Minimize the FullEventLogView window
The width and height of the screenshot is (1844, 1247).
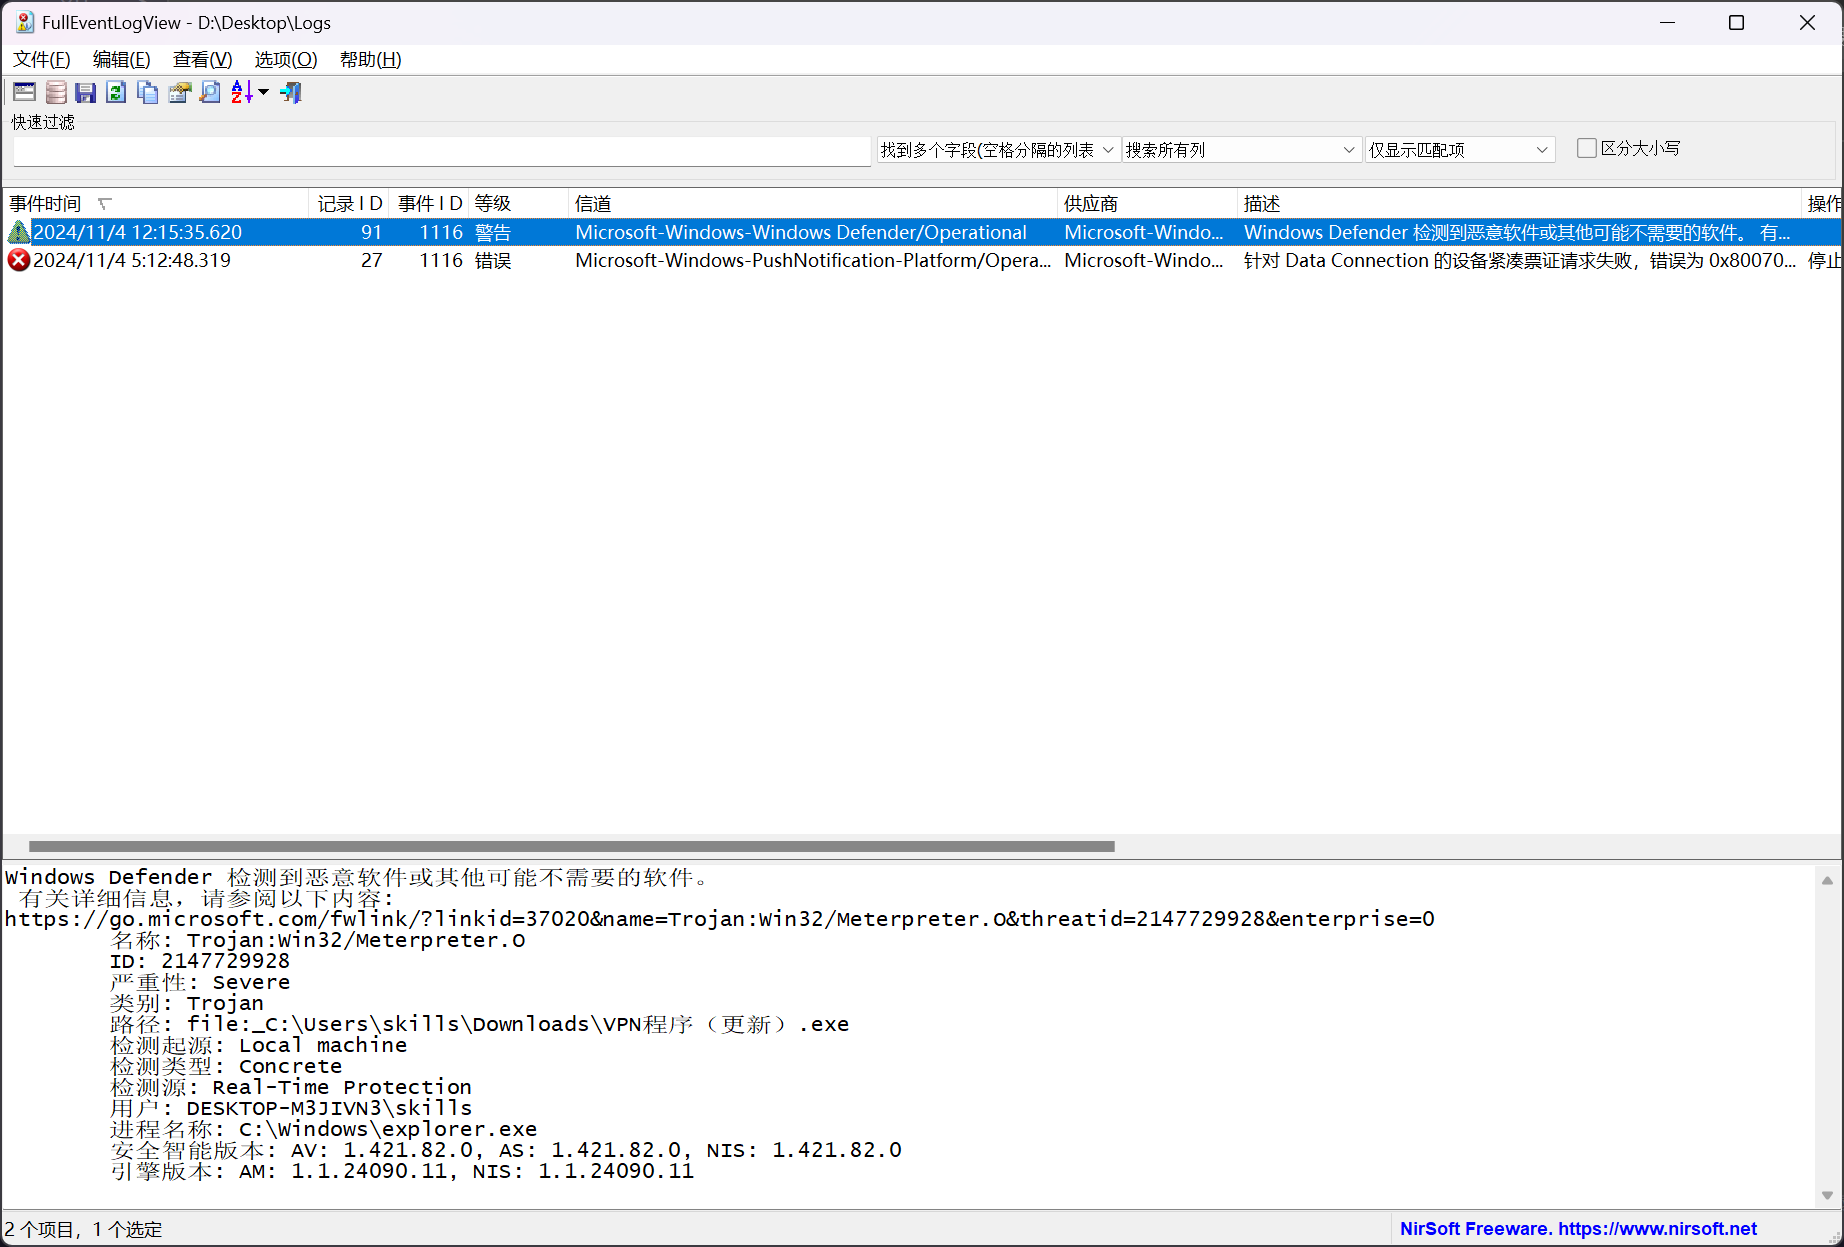1667,22
